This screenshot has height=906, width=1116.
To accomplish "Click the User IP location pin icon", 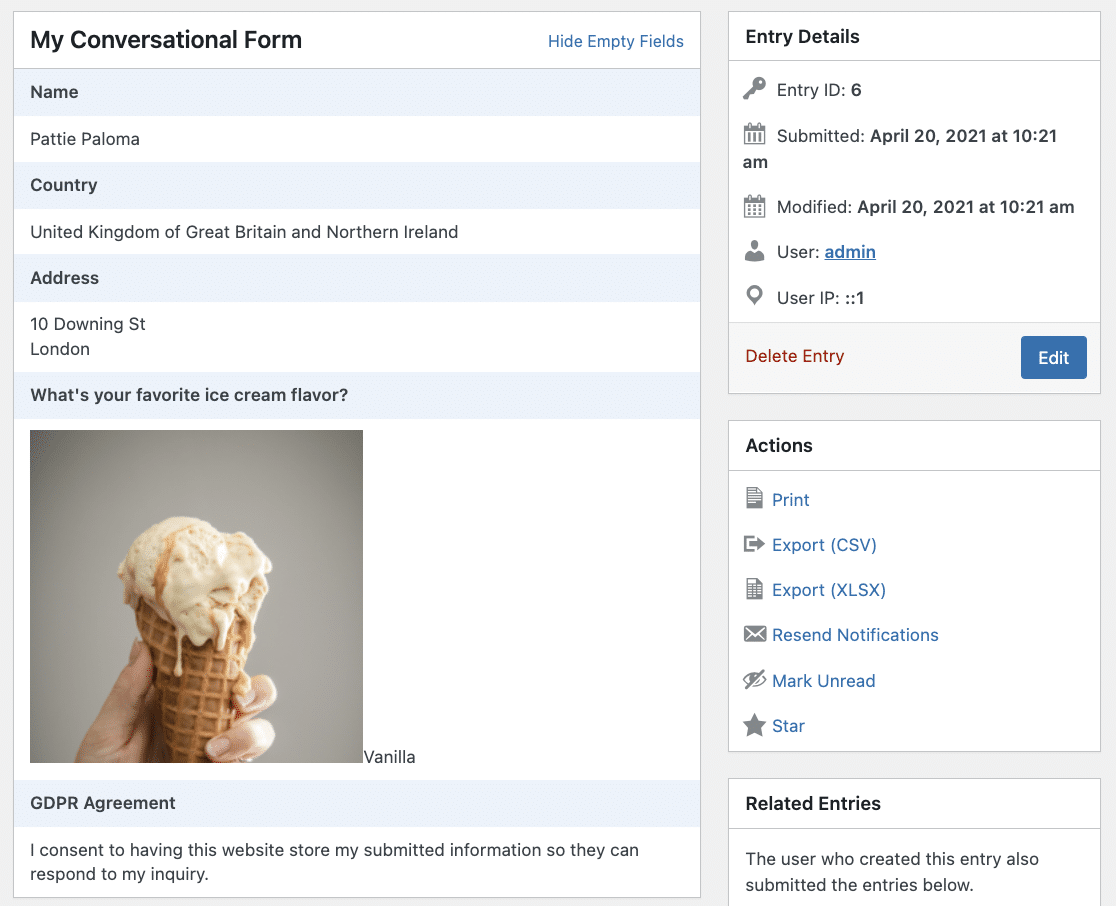I will (x=754, y=295).
